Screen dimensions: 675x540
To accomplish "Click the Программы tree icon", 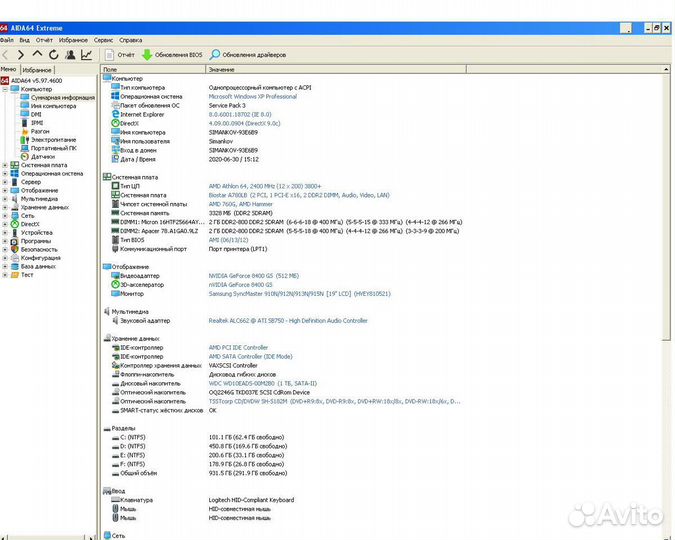I will pos(15,241).
